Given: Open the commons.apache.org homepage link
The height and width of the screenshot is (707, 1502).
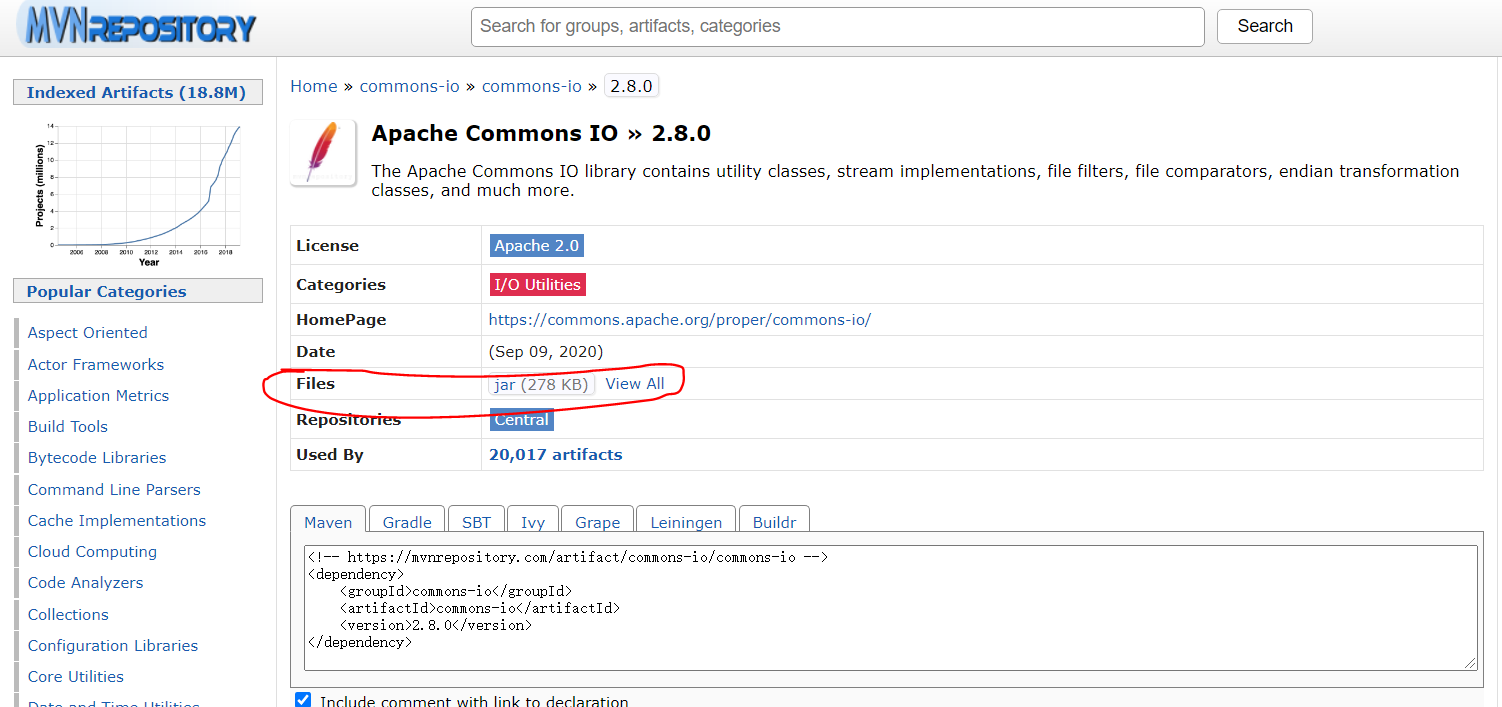Looking at the screenshot, I should 680,320.
